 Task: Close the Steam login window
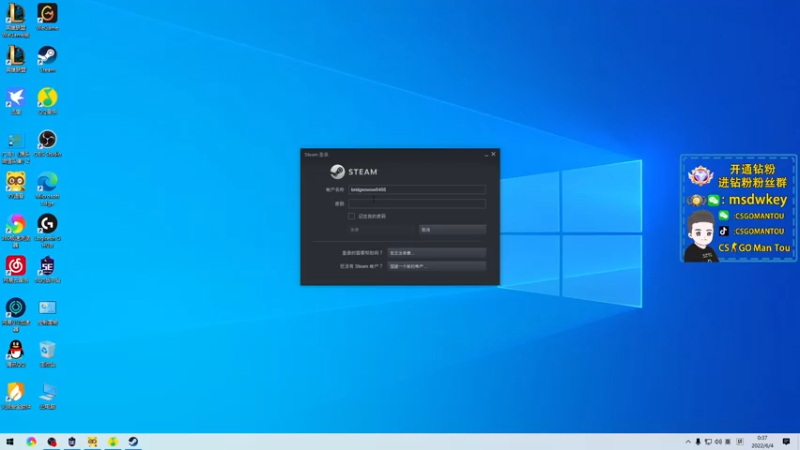click(x=493, y=154)
